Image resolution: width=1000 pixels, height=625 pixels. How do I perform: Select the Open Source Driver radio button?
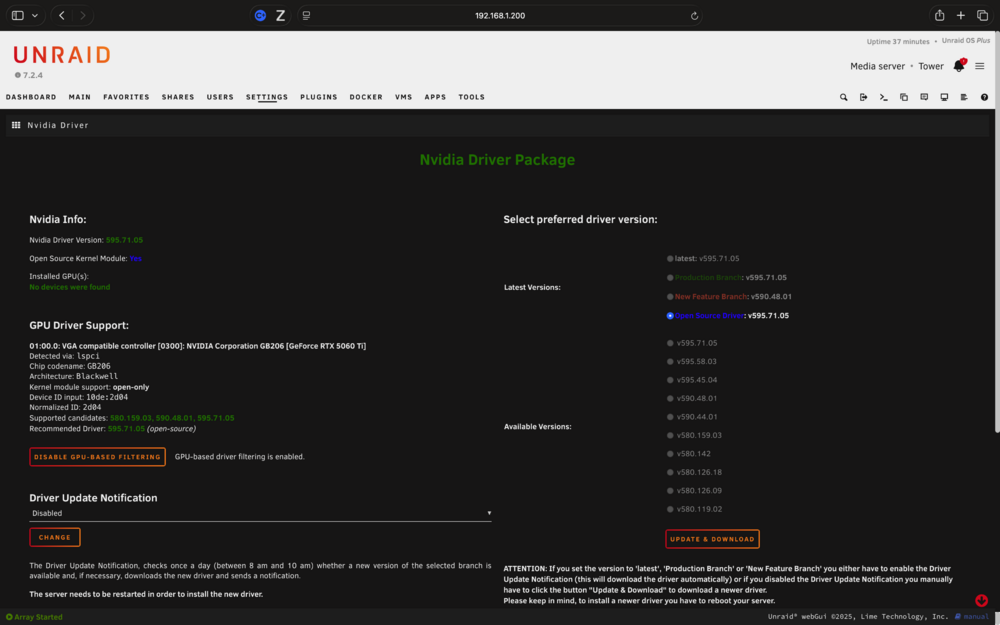click(670, 316)
